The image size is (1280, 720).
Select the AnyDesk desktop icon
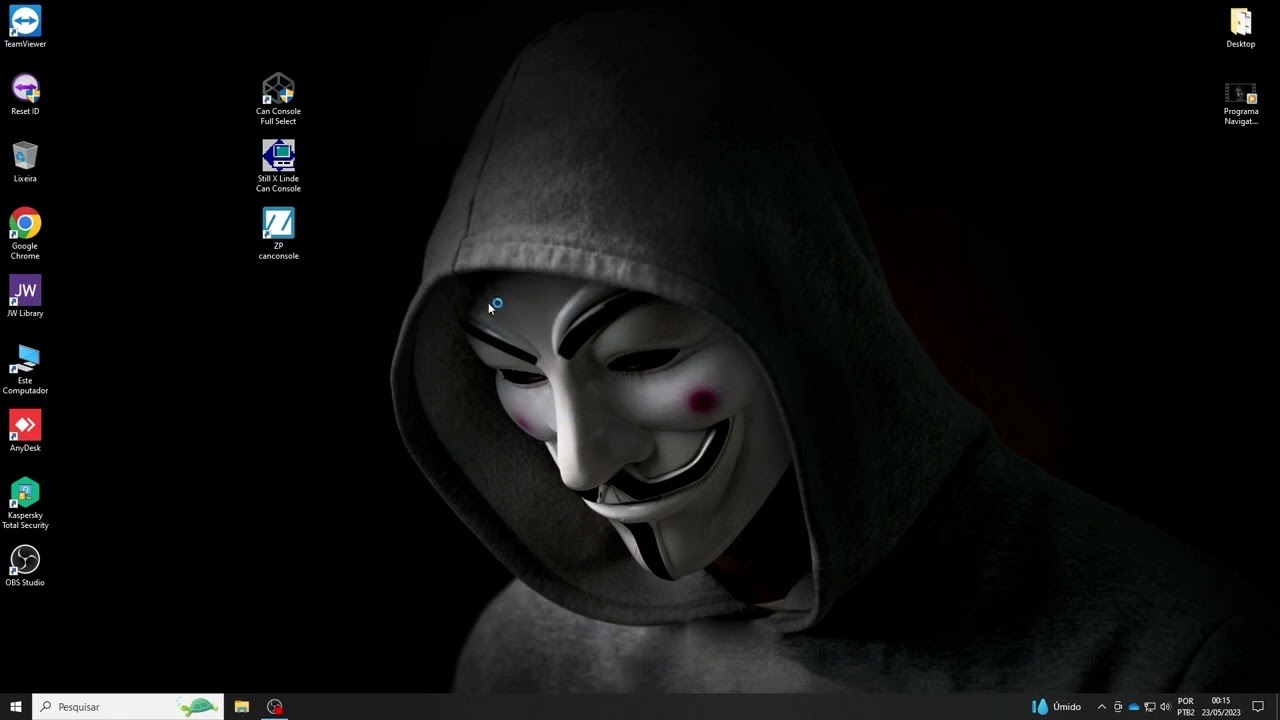pos(25,431)
